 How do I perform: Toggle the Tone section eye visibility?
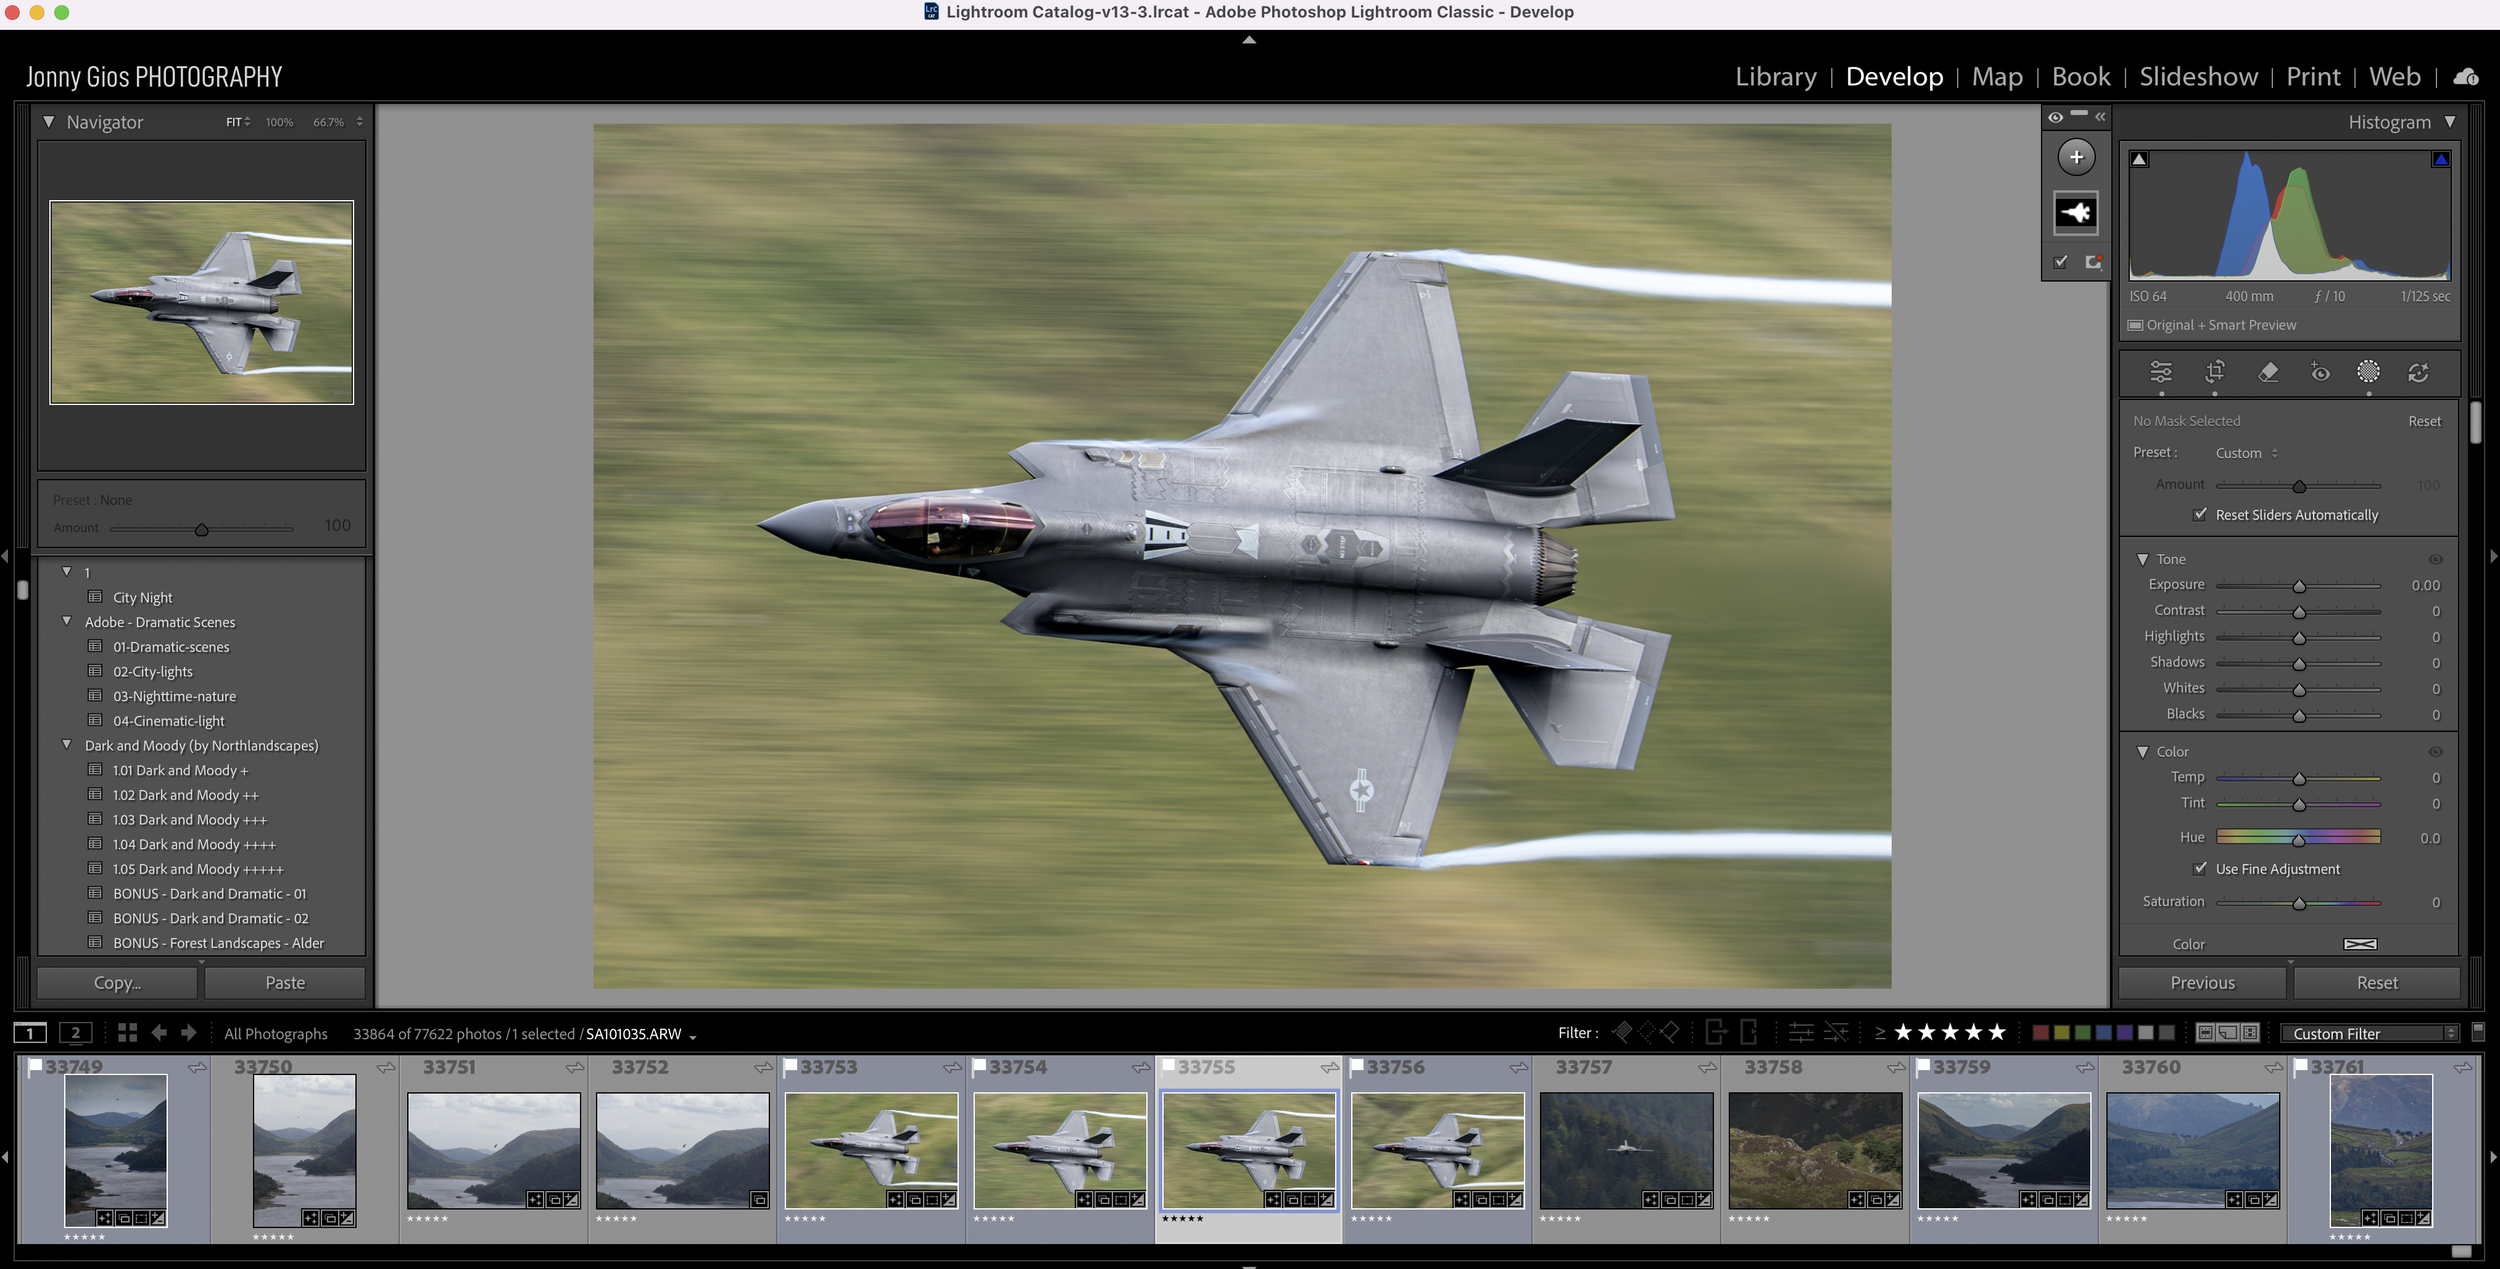[x=2435, y=559]
